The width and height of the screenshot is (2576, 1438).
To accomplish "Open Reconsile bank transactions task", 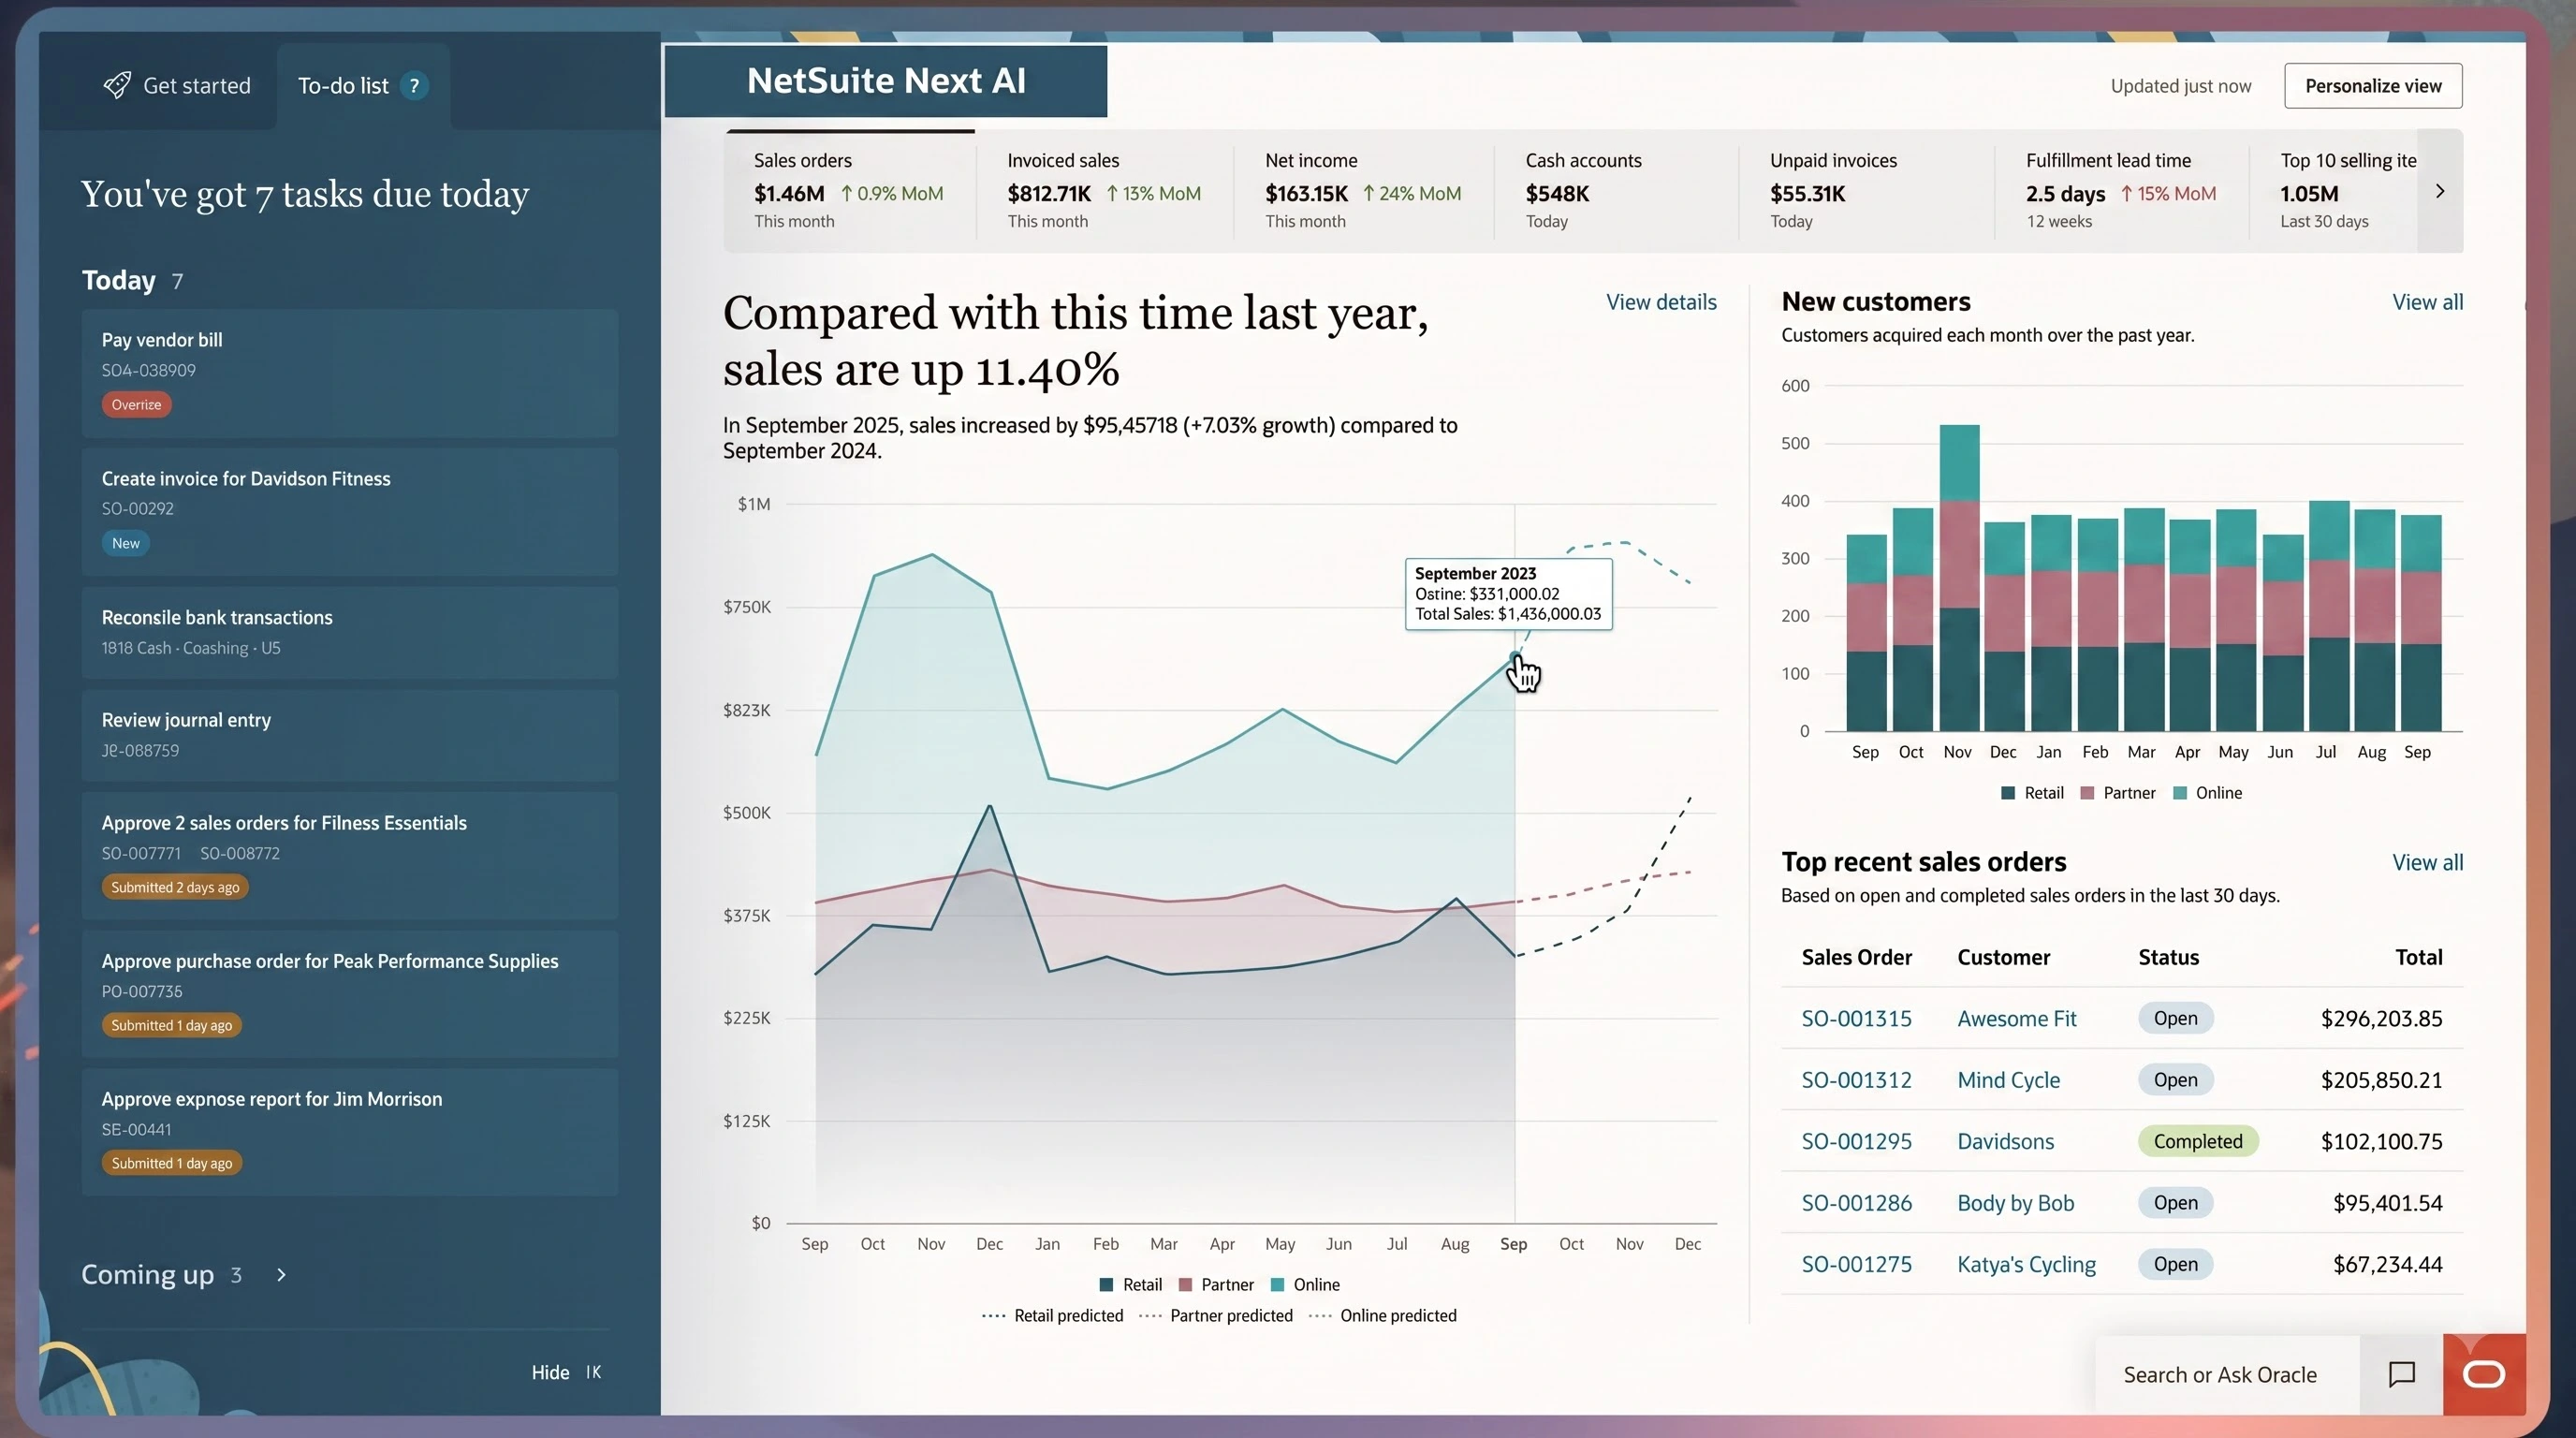I will [x=350, y=632].
